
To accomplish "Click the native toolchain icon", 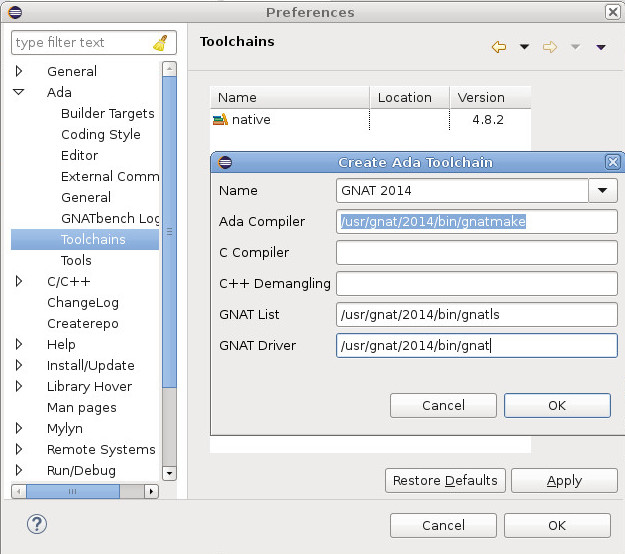I will [x=220, y=120].
